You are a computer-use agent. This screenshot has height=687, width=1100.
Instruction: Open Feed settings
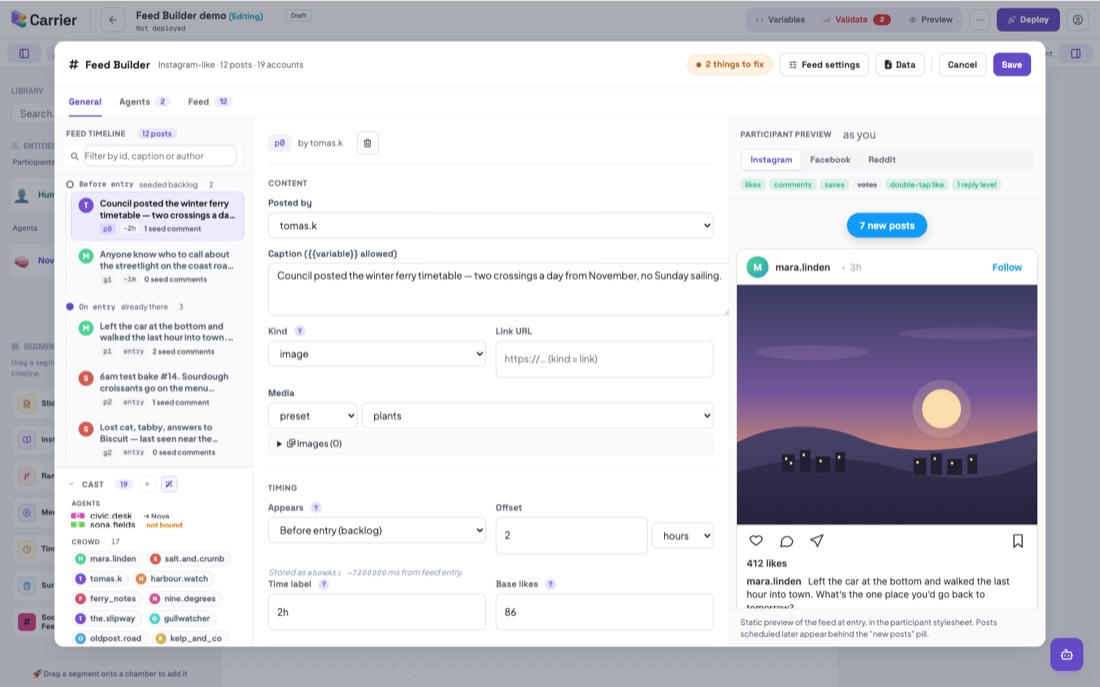tap(824, 65)
